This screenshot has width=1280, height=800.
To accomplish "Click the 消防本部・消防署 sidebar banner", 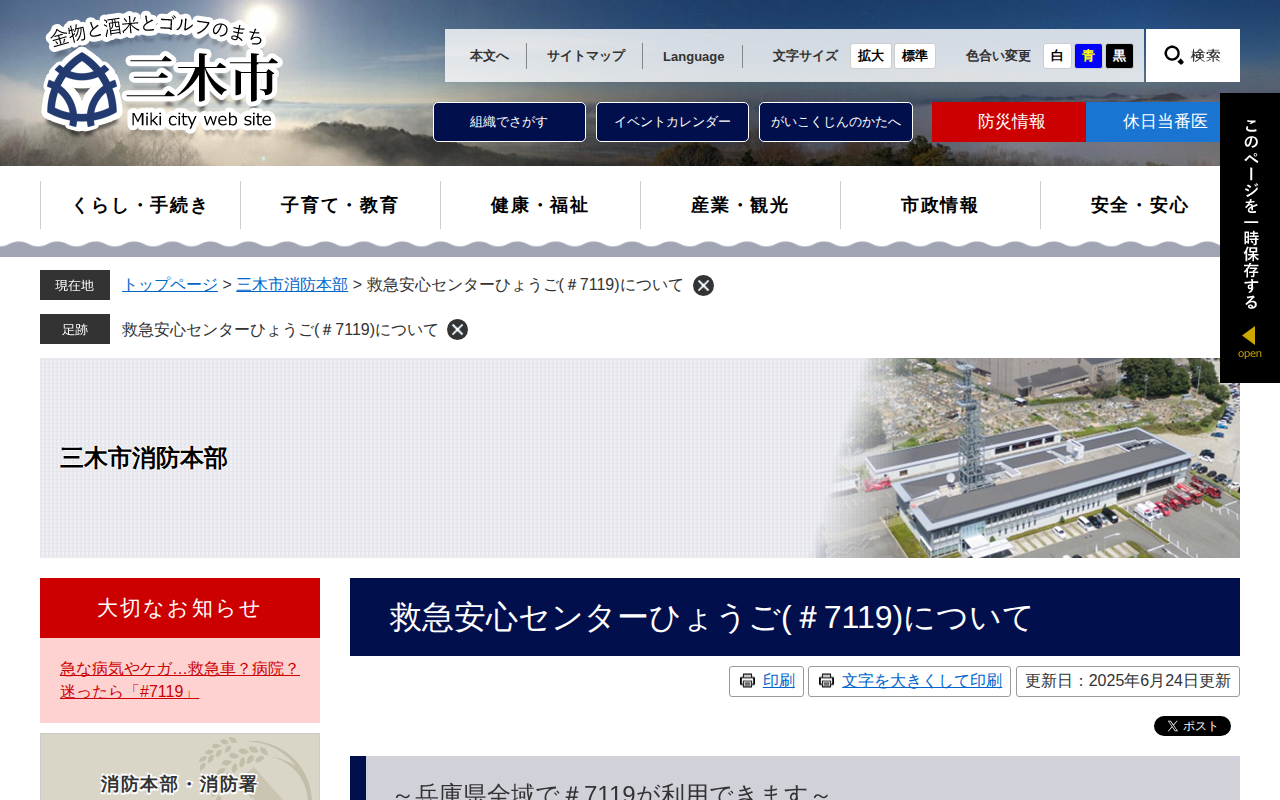I will tap(180, 767).
